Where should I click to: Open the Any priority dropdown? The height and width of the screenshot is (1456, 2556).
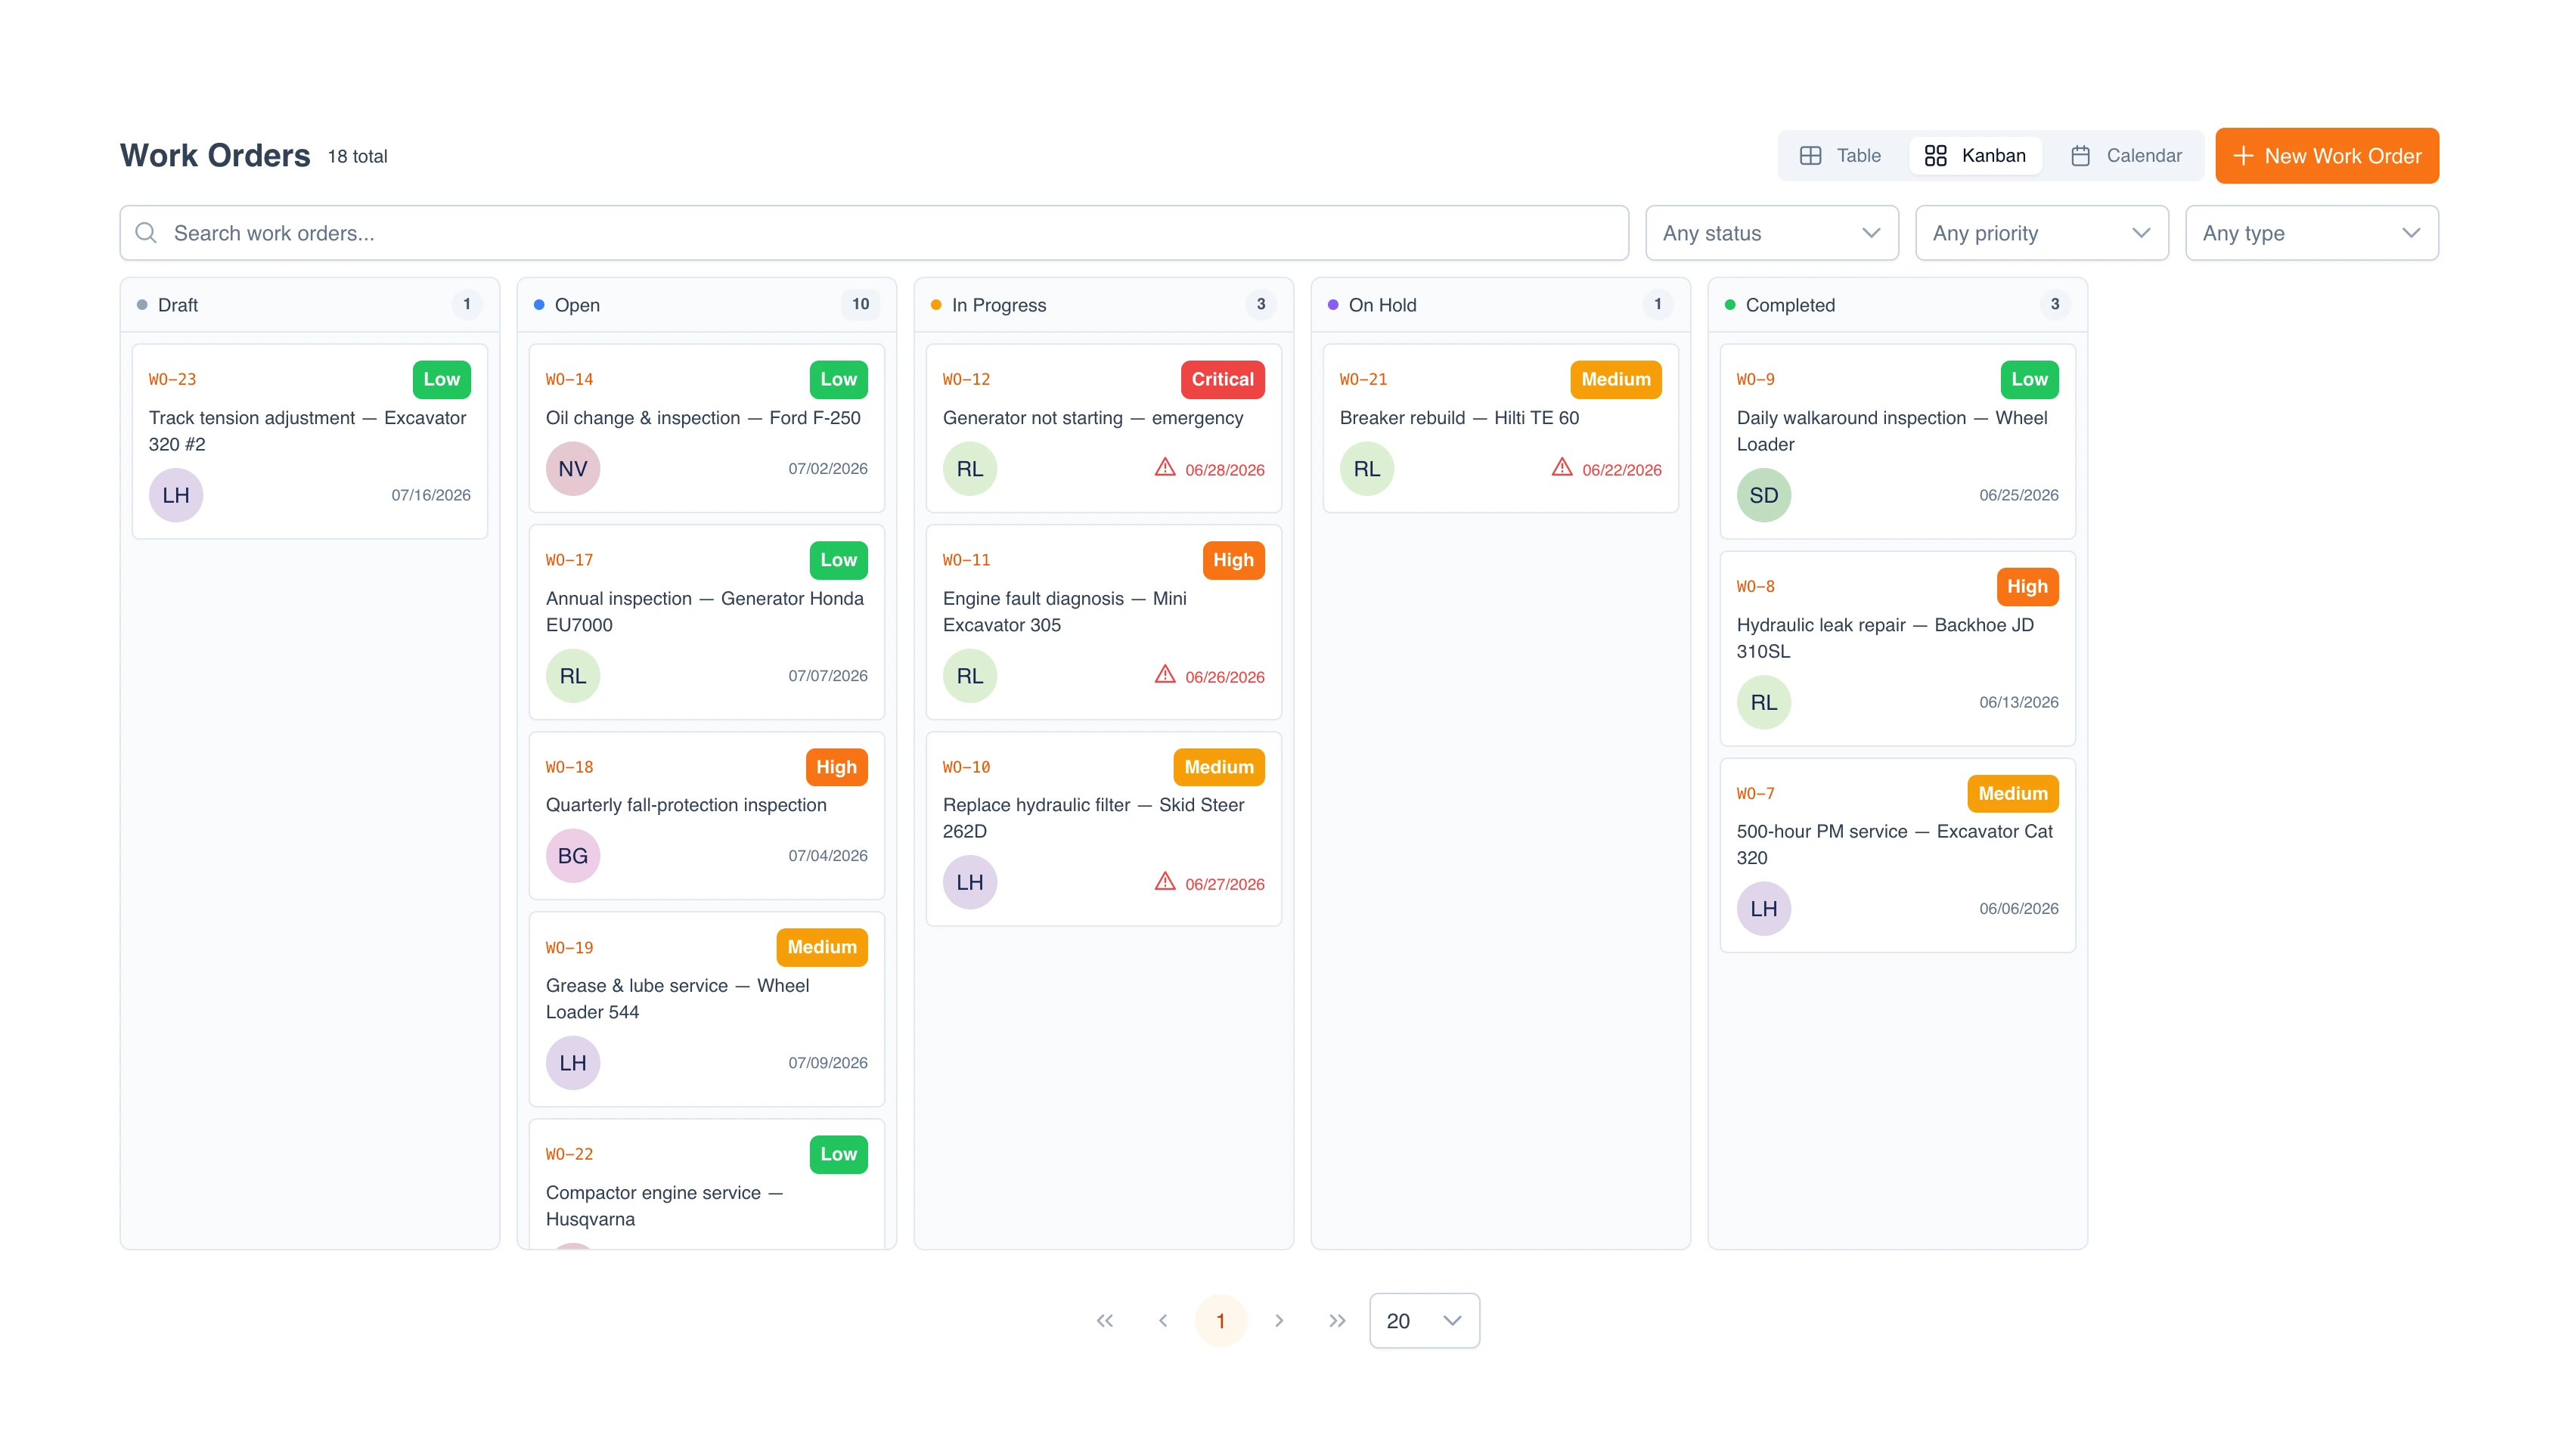coord(2041,233)
